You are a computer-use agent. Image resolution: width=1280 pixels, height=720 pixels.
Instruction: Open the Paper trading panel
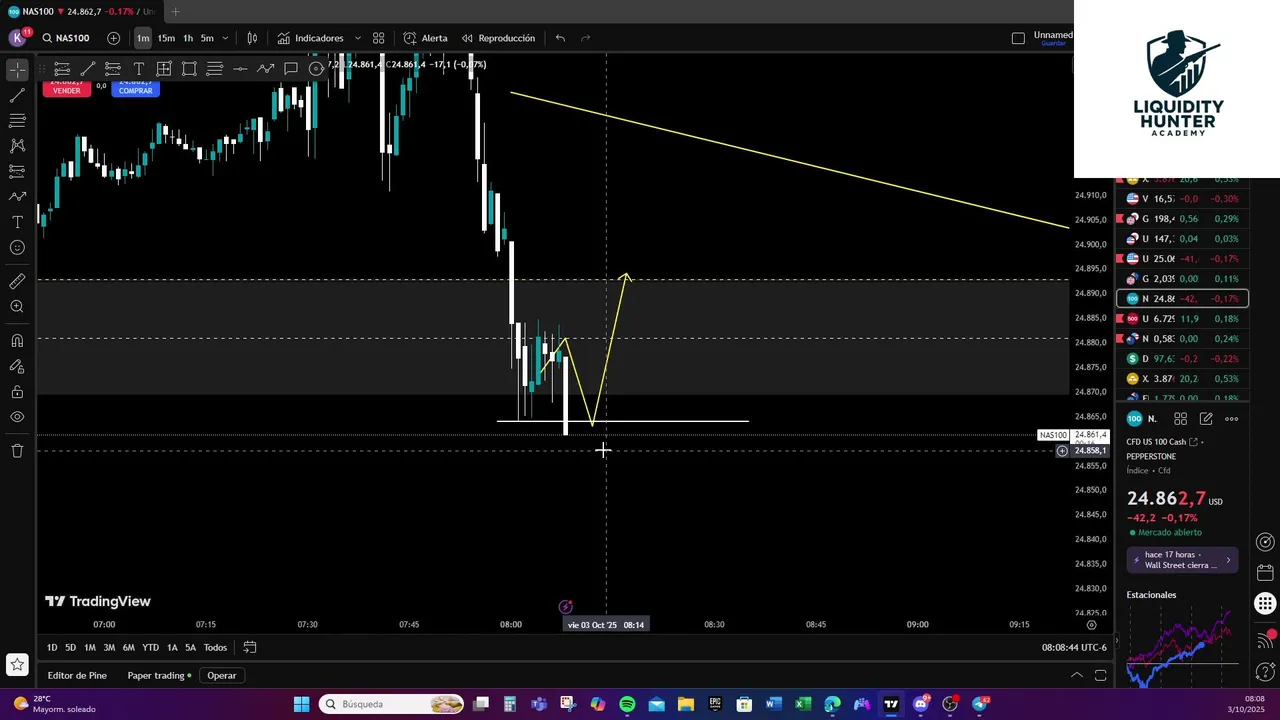(x=160, y=675)
